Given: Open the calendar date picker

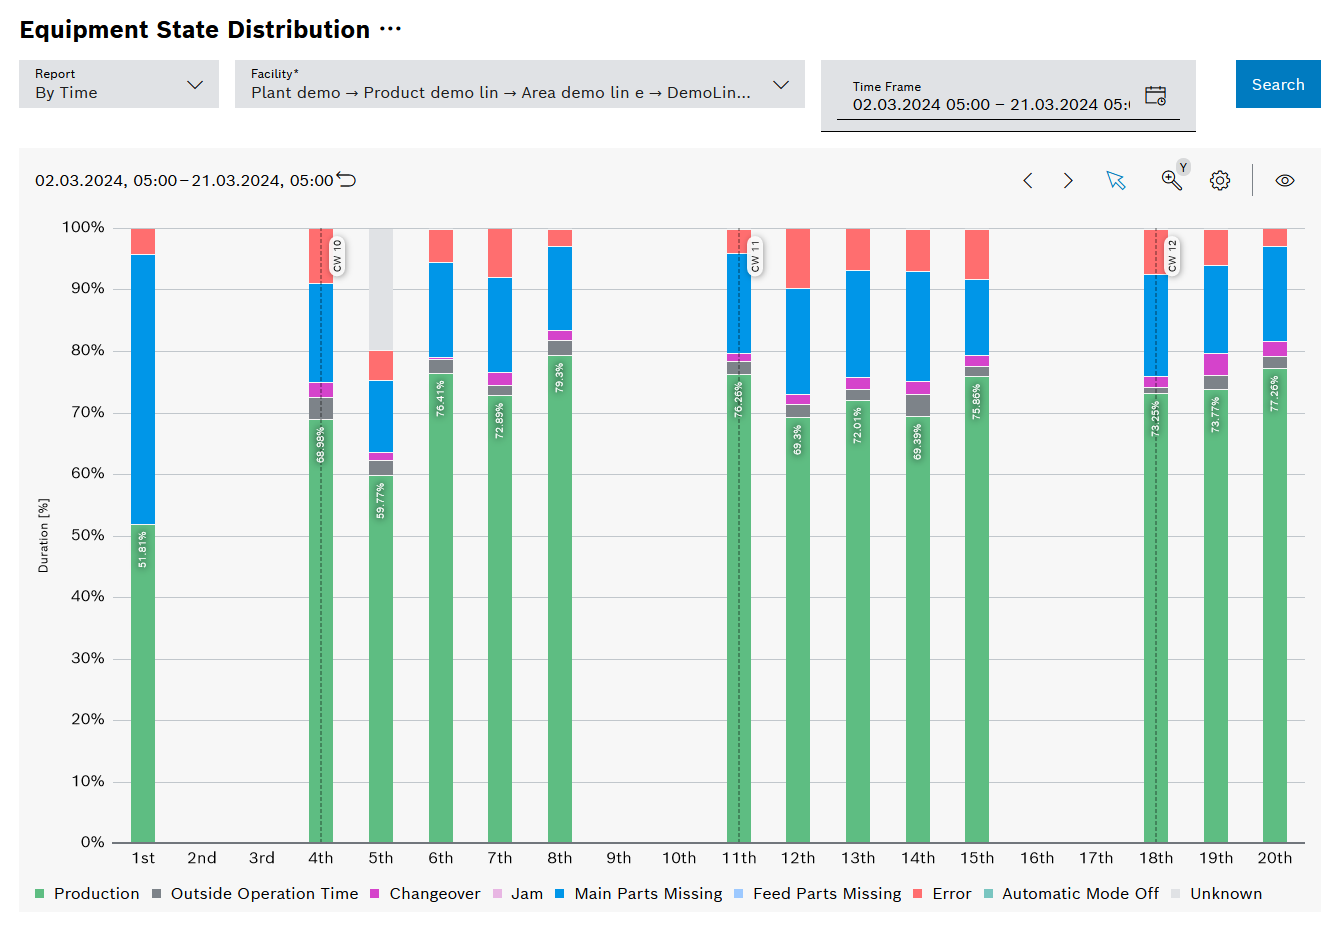Looking at the screenshot, I should pyautogui.click(x=1155, y=96).
